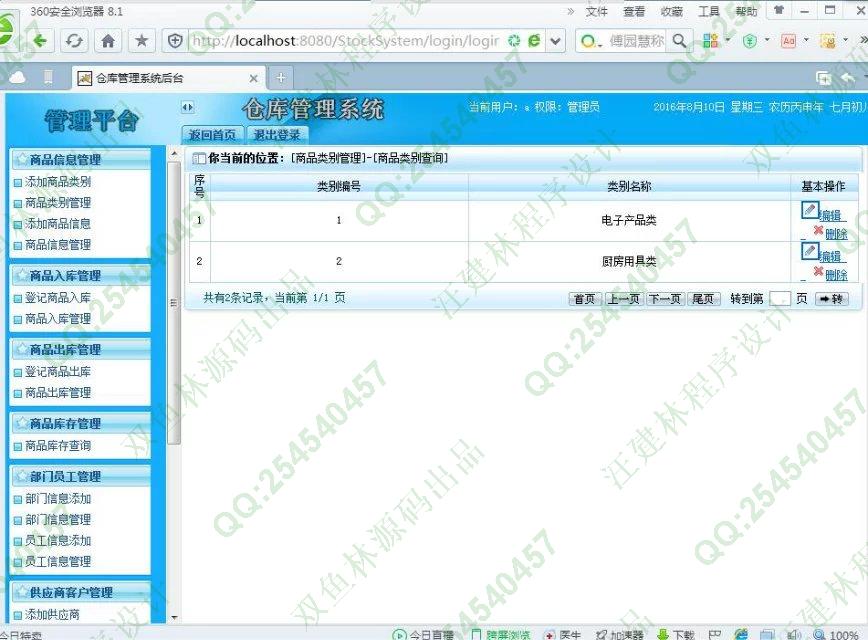868x640 pixels.
Task: Click the 退出登录 tab button
Action: (x=277, y=135)
